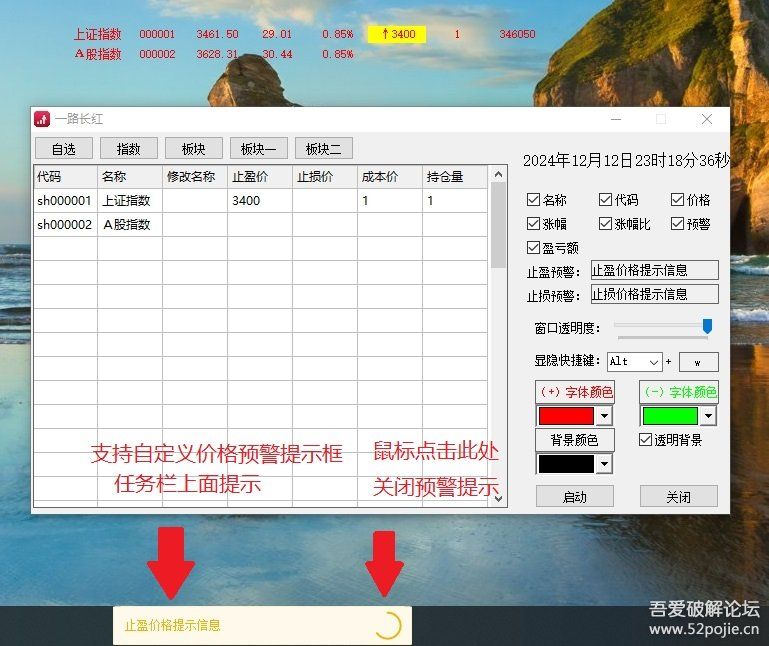
Task: Uncheck the 名称 checkbox
Action: pyautogui.click(x=534, y=200)
